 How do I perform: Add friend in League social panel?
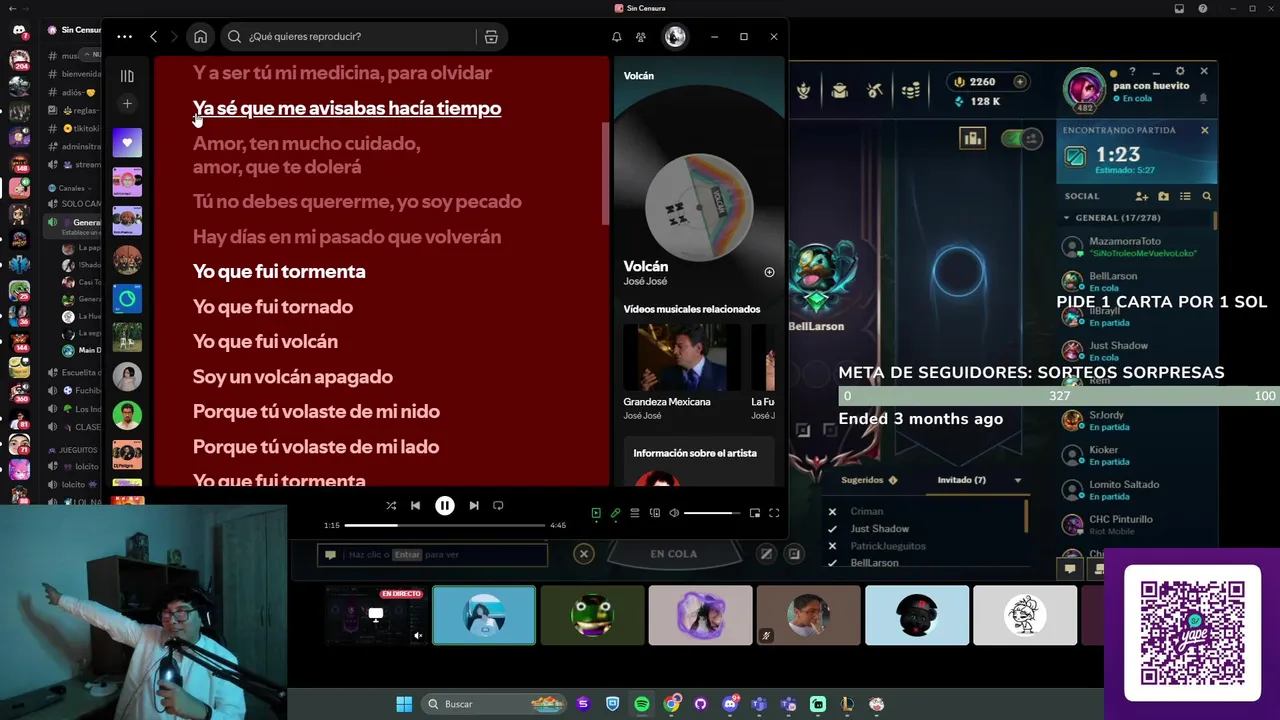coord(1142,197)
